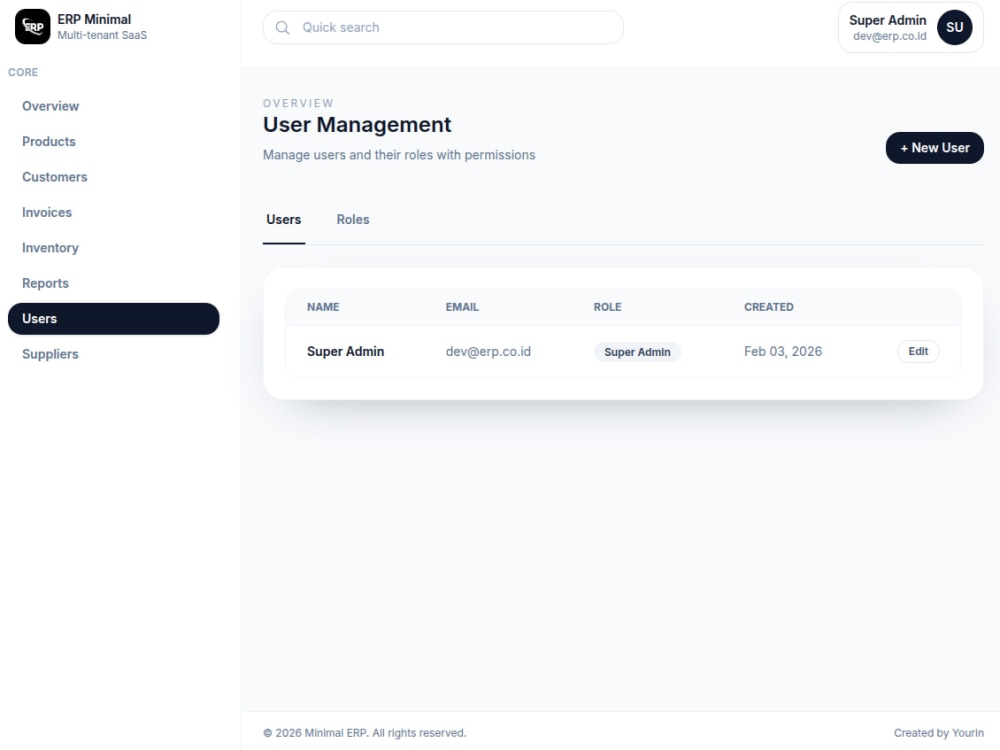Viewport: 1000px width, 750px height.
Task: Click the Super Admin role badge
Action: click(x=637, y=352)
